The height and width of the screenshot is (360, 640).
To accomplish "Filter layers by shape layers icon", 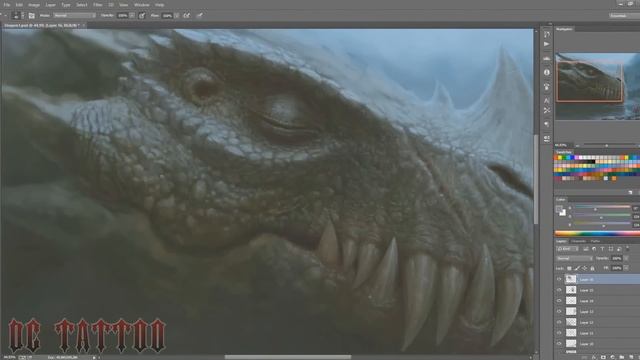I will [x=611, y=249].
